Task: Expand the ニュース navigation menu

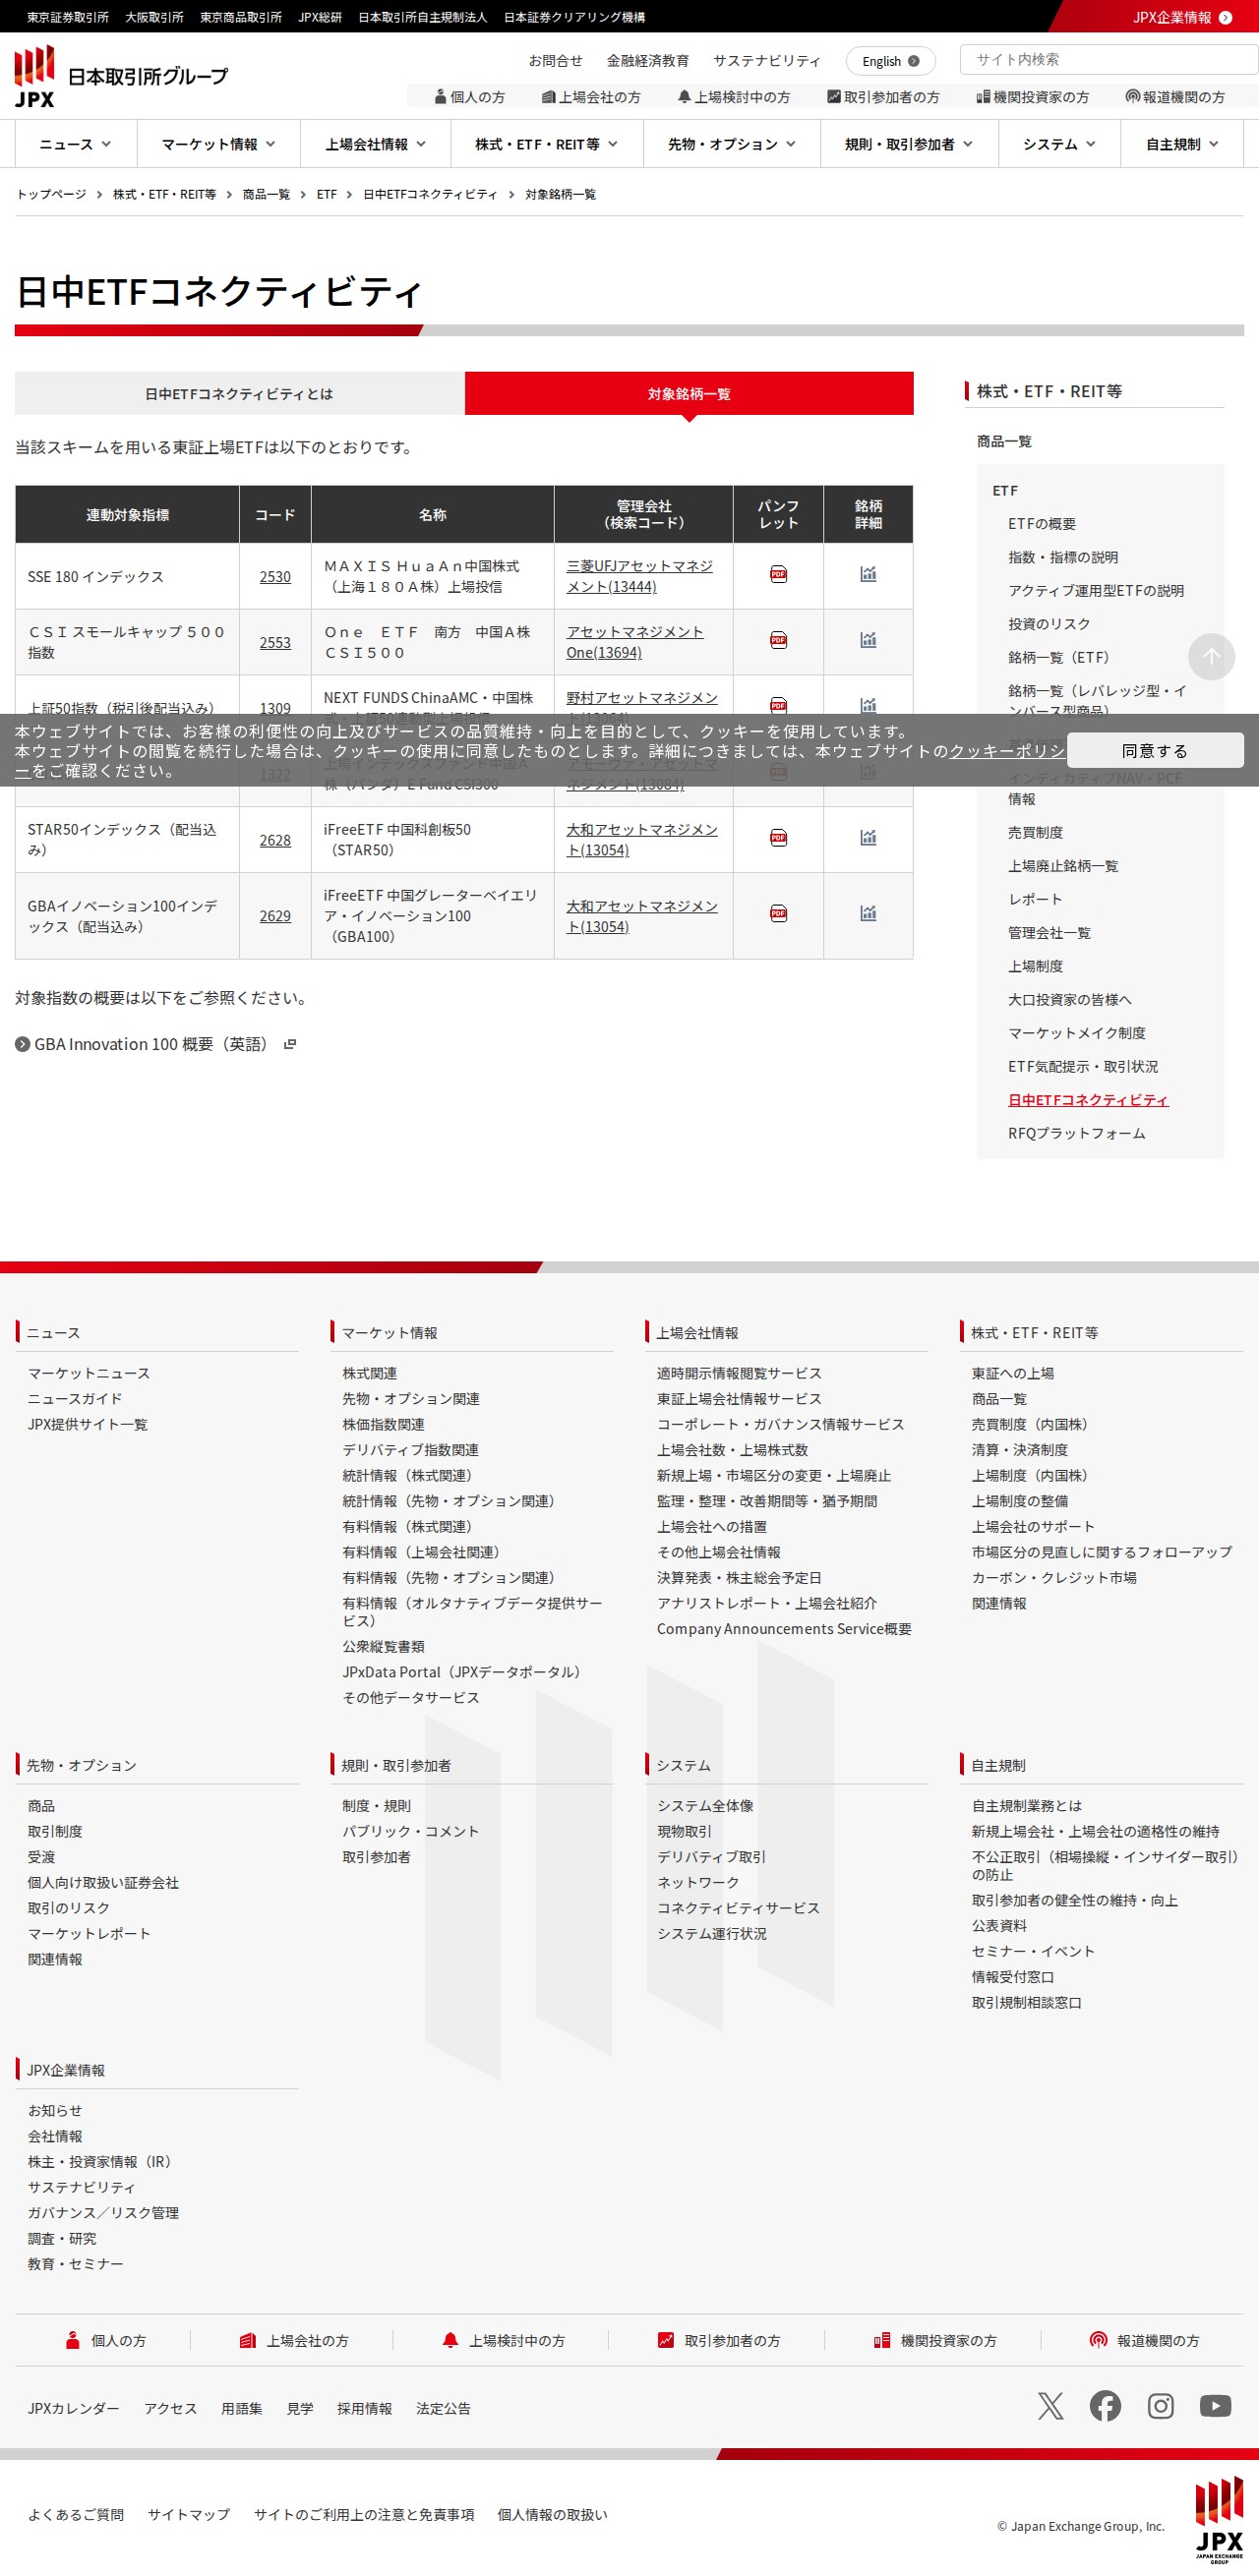Action: 75,144
